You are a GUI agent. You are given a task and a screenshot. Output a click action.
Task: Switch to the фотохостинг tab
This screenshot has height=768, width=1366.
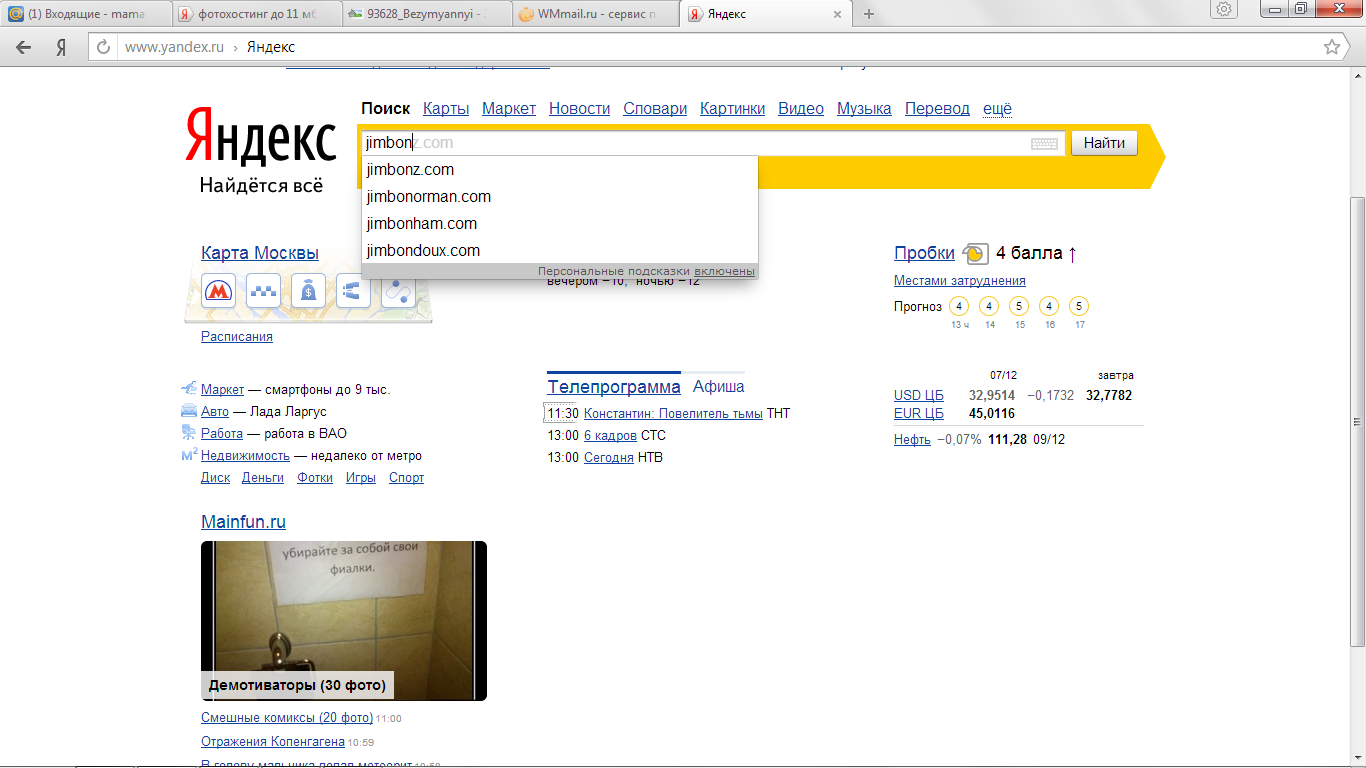pyautogui.click(x=255, y=14)
